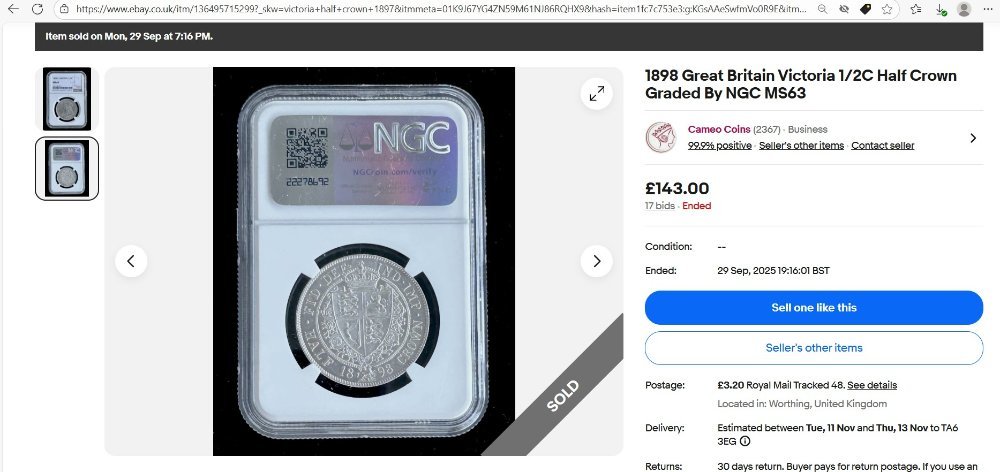
Task: Show the previous listing photo
Action: [x=131, y=261]
